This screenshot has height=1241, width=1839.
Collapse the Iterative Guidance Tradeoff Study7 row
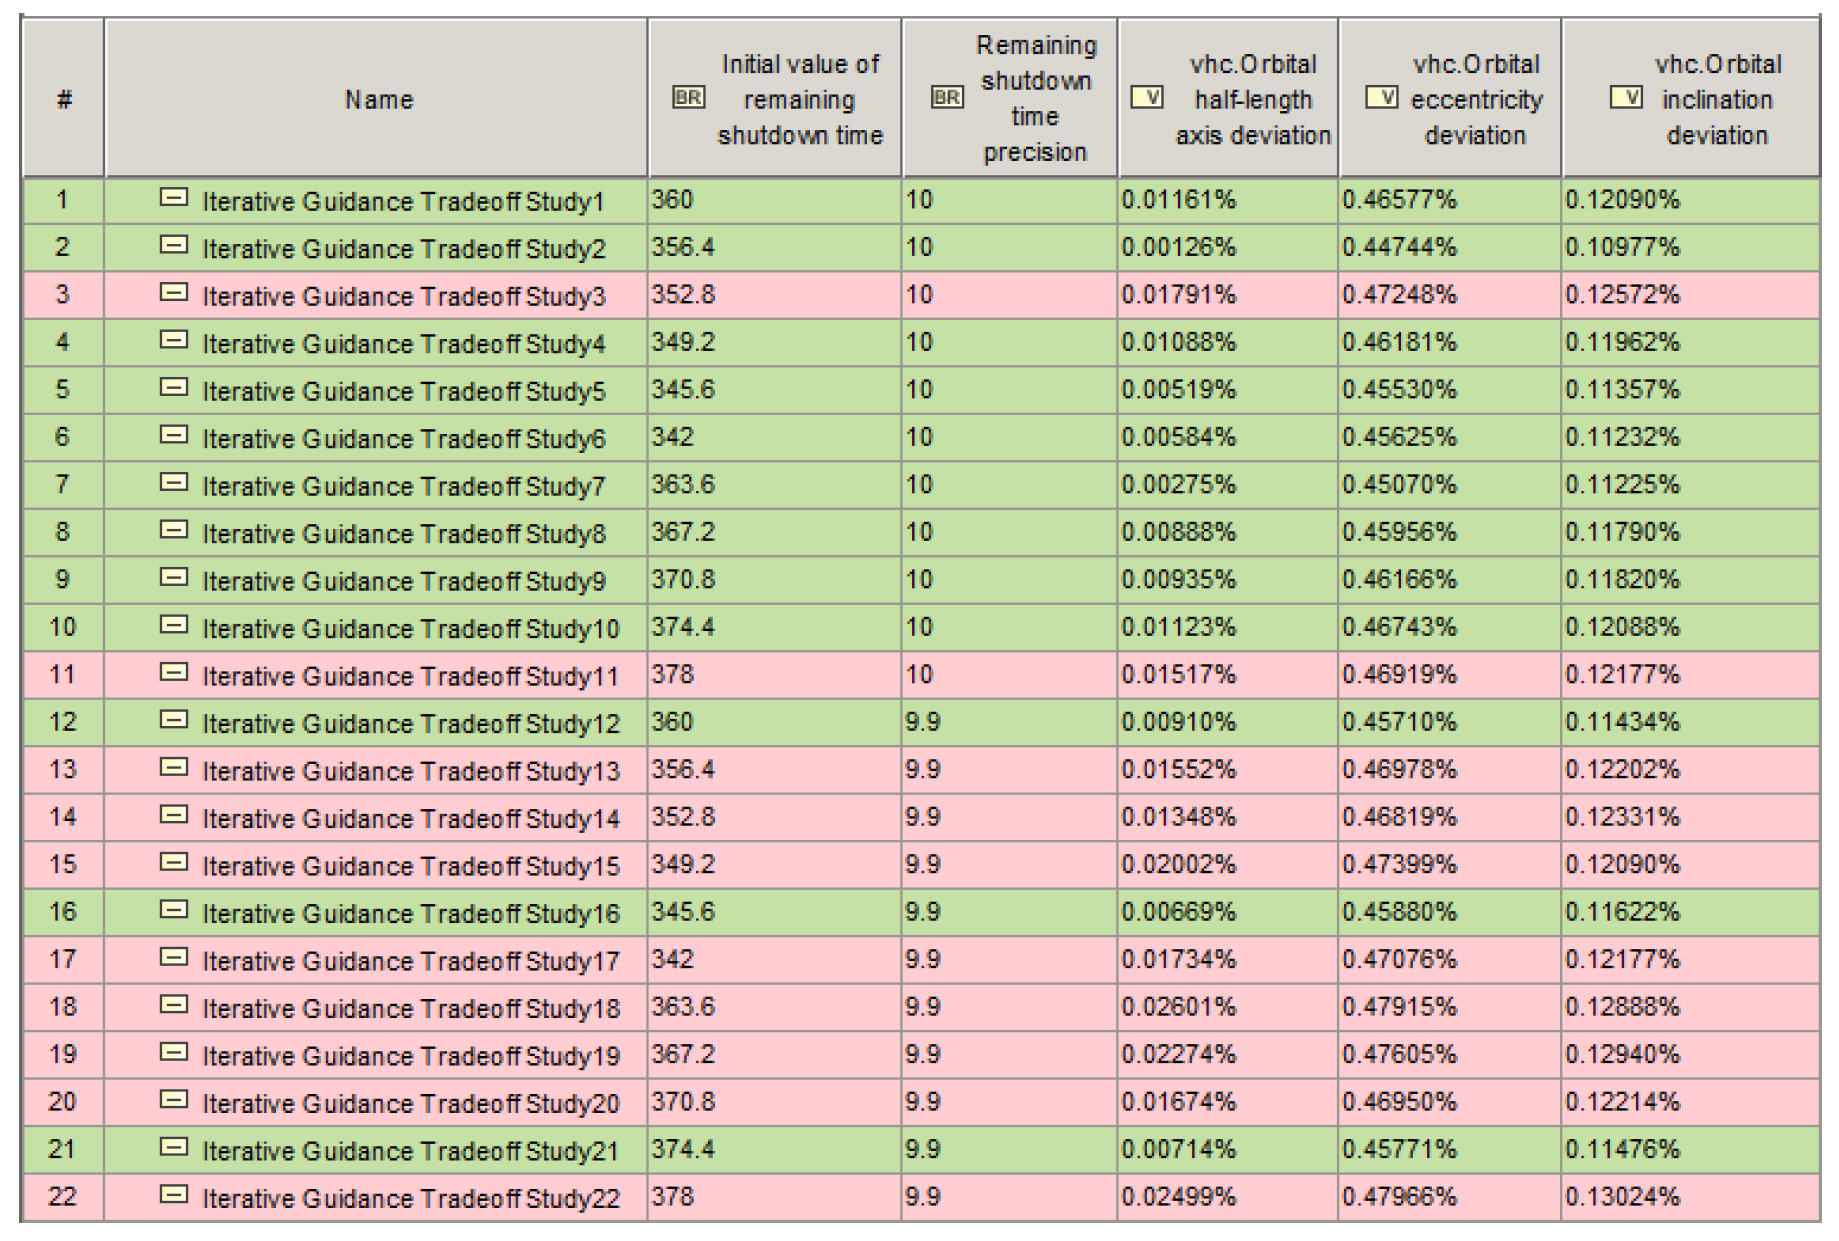pyautogui.click(x=174, y=484)
